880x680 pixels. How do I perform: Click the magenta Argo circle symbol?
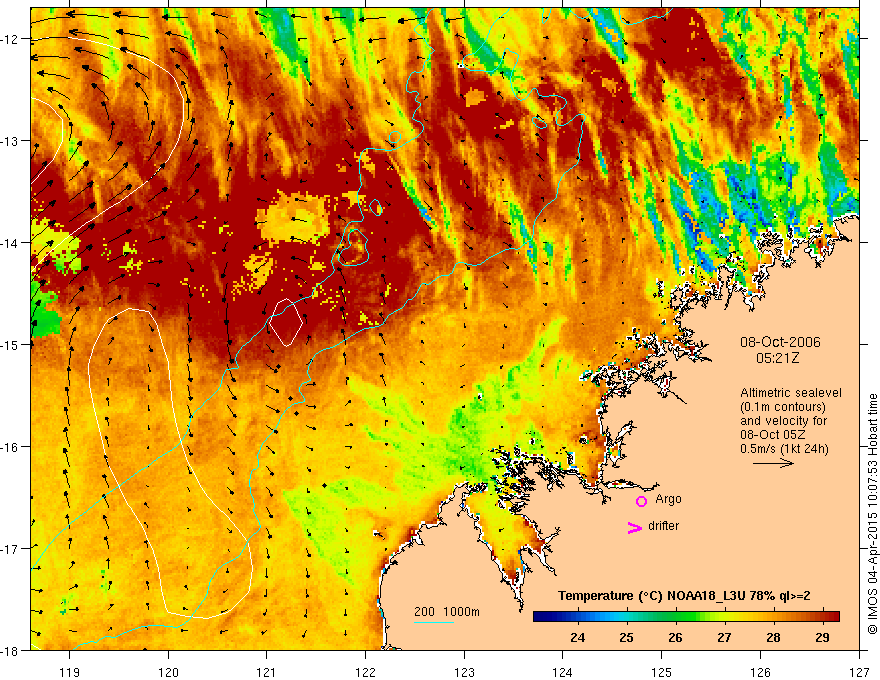(641, 501)
